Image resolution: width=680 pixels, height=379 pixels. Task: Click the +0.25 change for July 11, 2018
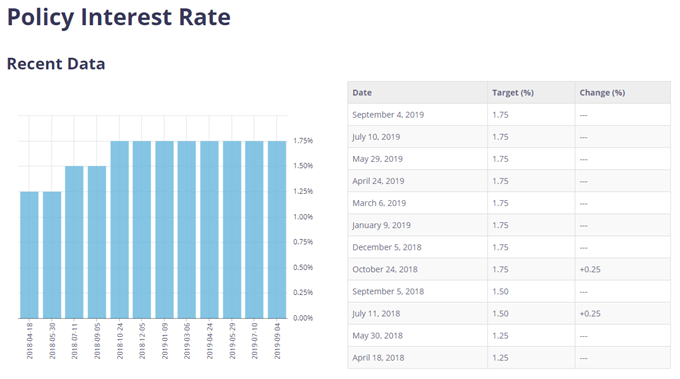(590, 314)
